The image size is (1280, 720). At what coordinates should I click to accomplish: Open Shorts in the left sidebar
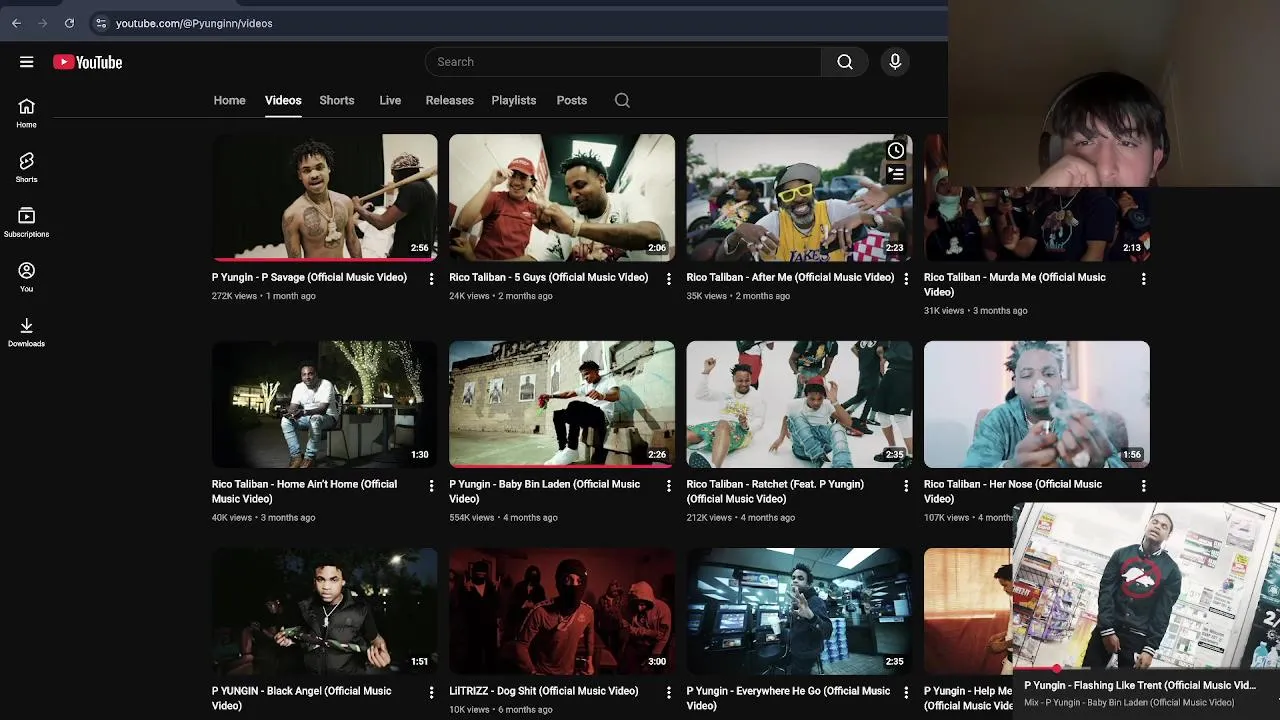(27, 168)
